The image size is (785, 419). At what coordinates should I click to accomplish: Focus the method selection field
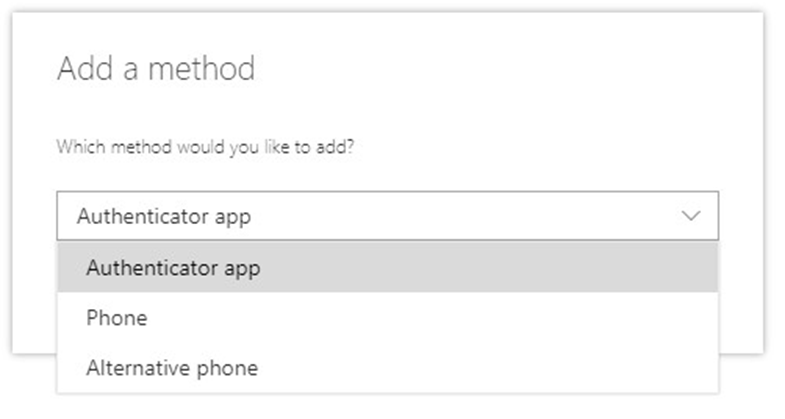387,216
